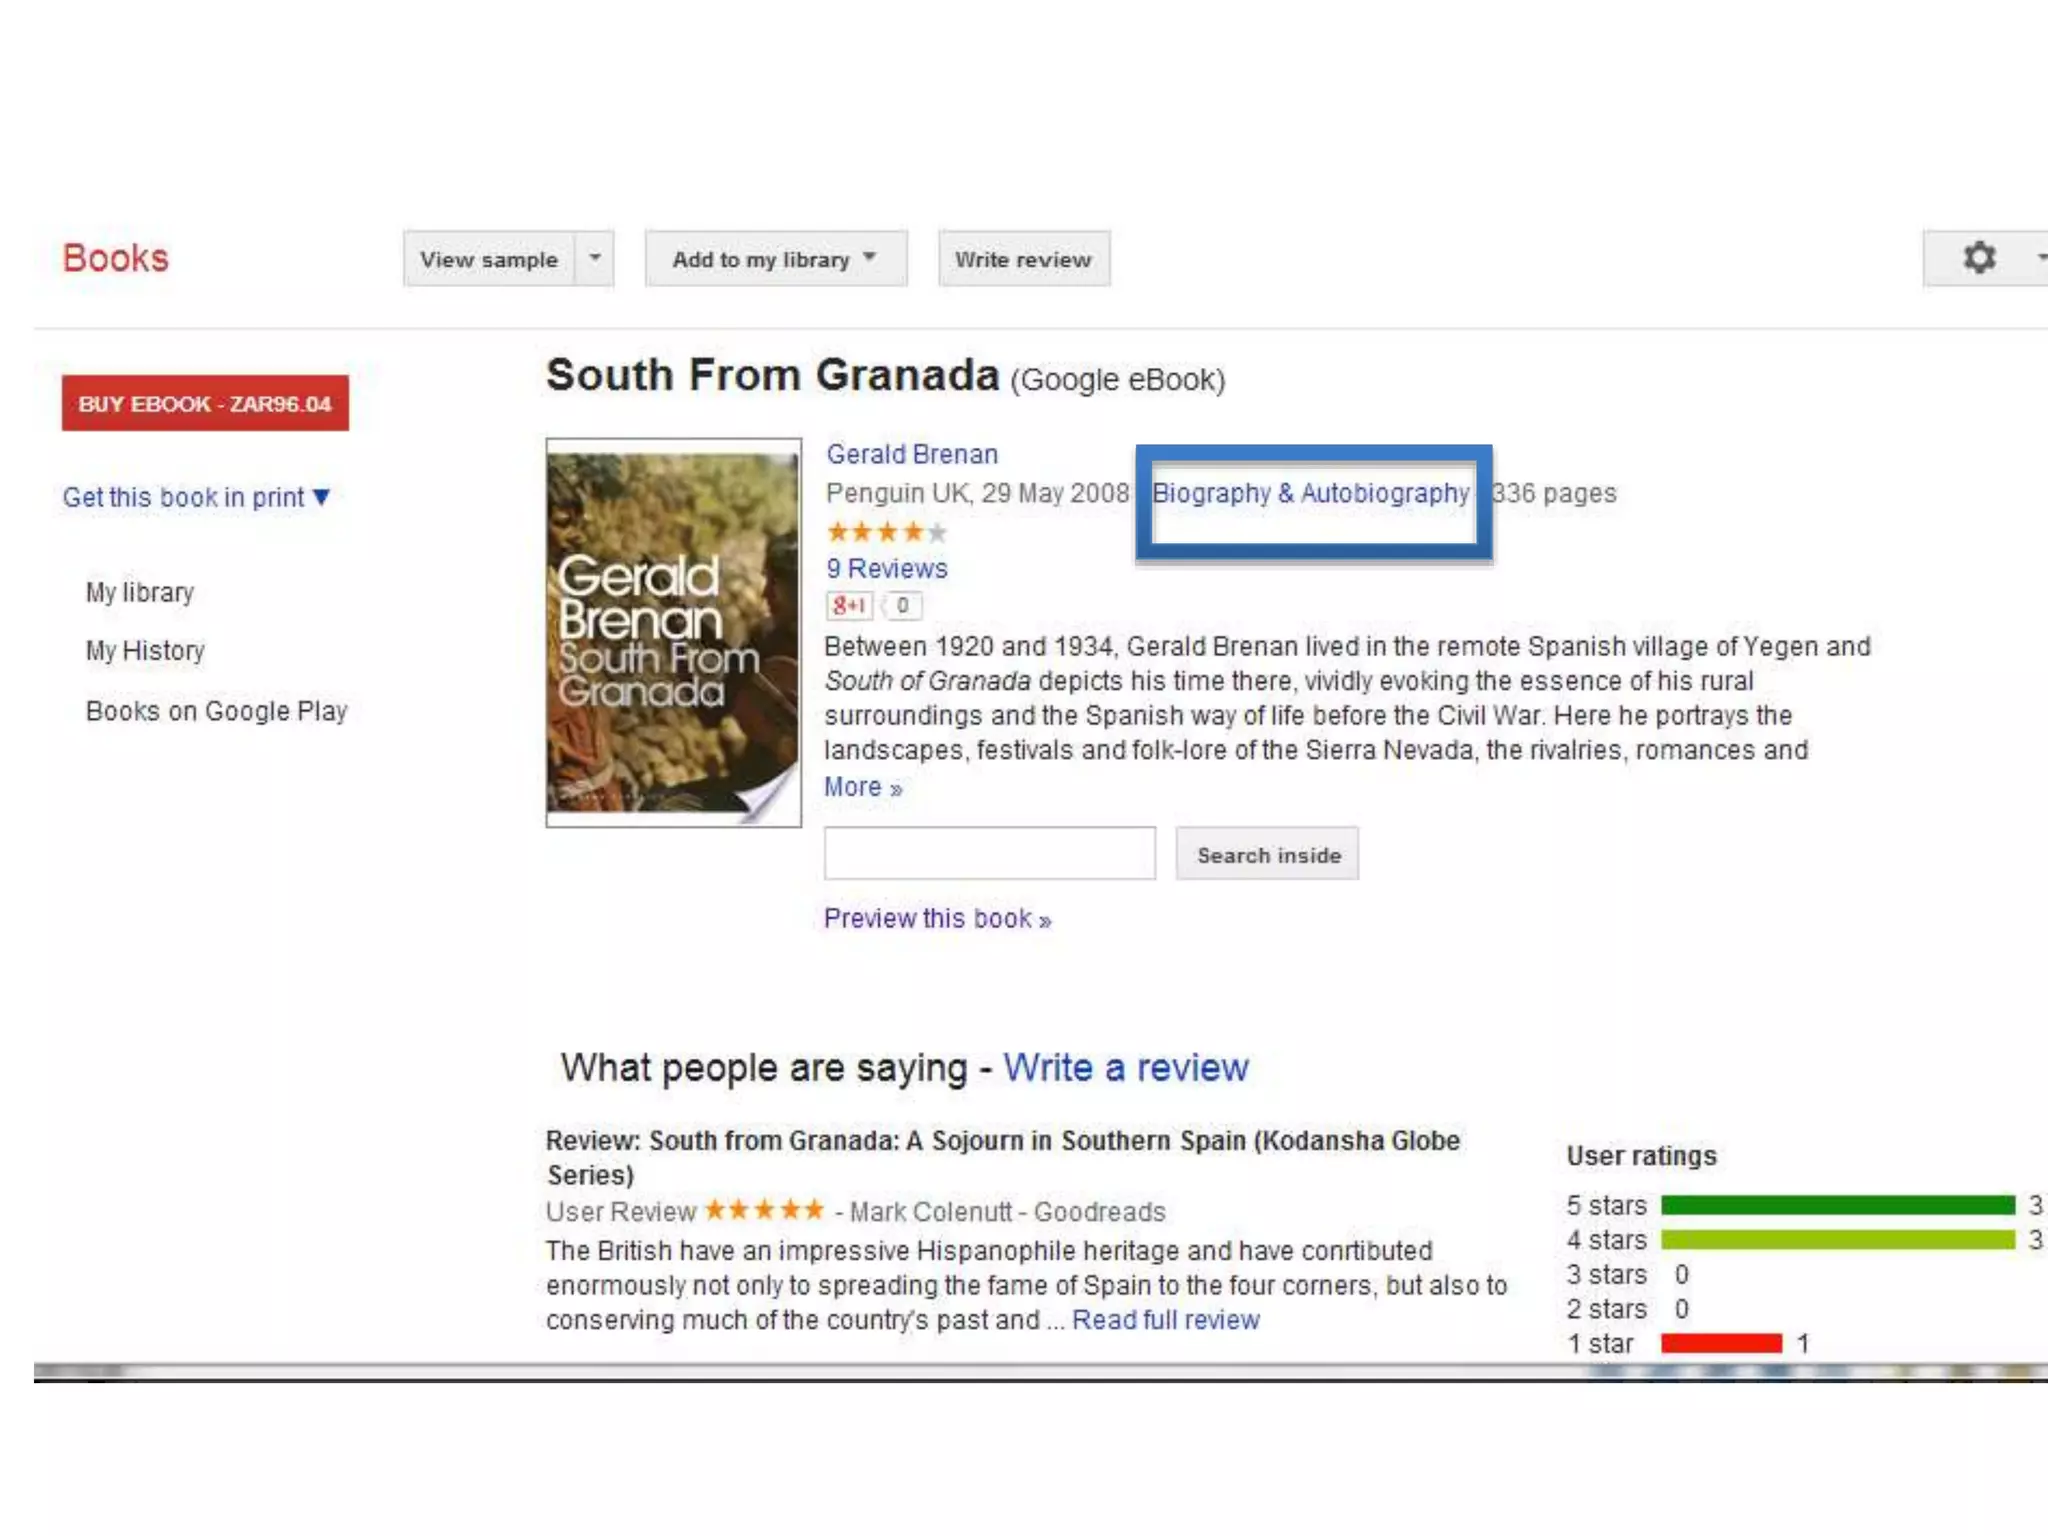Click the Books logo
2048x1536 pixels.
point(116,258)
